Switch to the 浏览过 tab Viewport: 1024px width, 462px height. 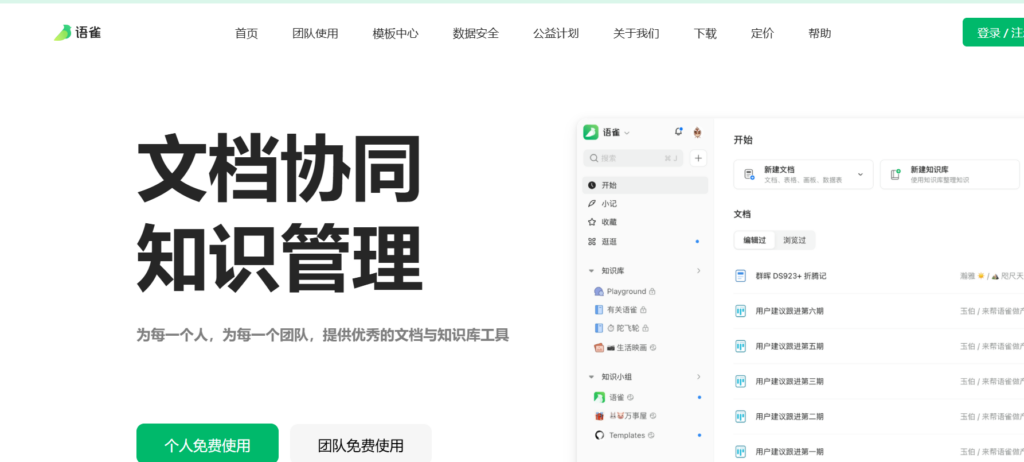click(x=795, y=240)
